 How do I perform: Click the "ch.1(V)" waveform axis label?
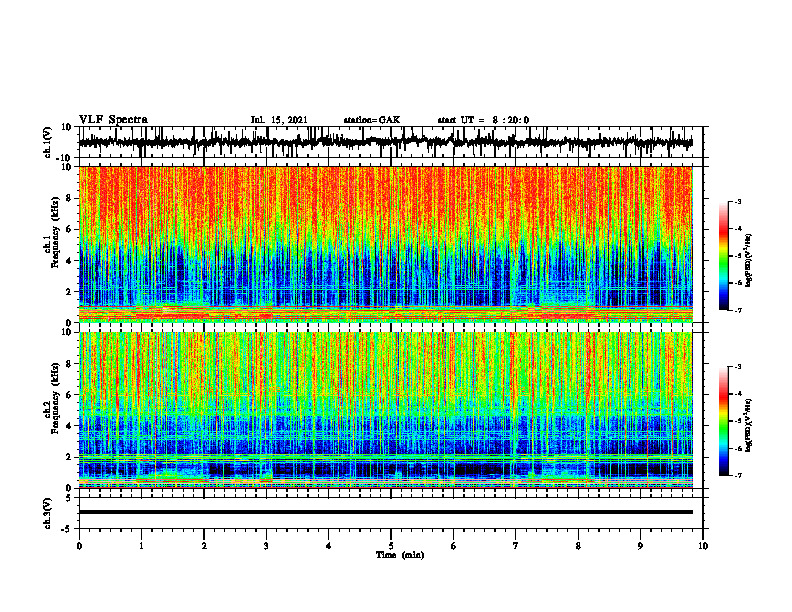tap(48, 142)
